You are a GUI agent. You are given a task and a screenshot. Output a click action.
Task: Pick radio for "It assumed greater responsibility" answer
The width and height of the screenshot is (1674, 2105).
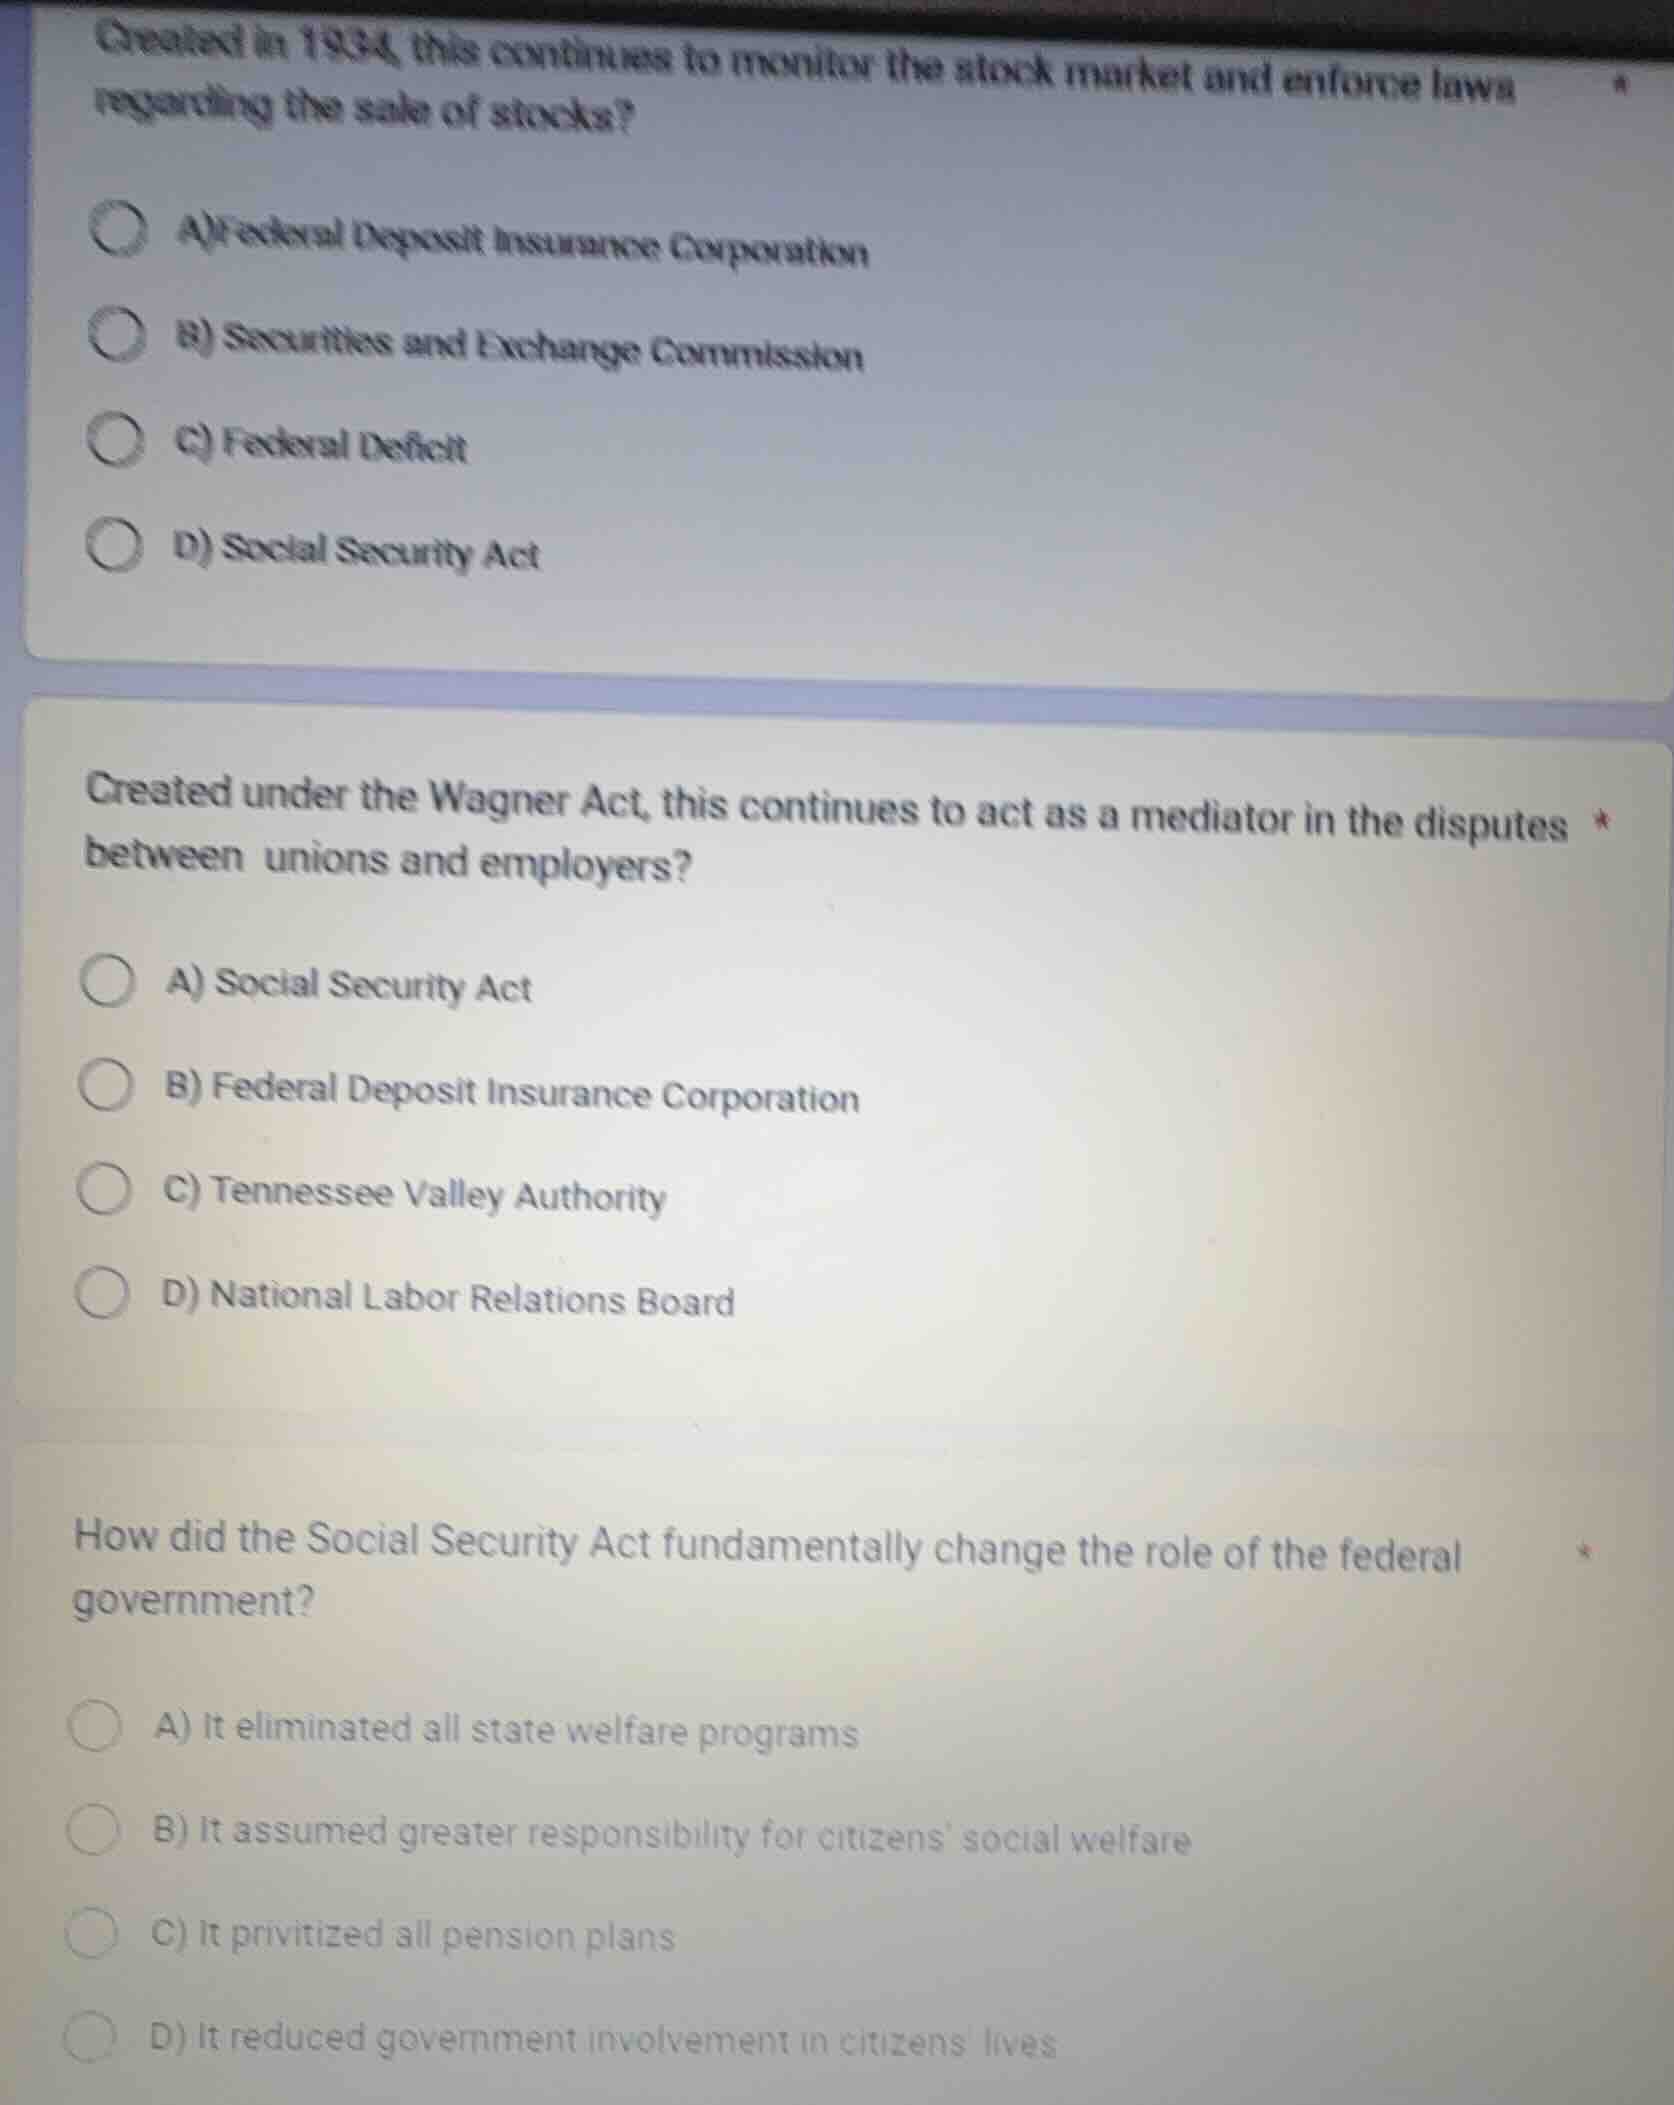point(93,1829)
